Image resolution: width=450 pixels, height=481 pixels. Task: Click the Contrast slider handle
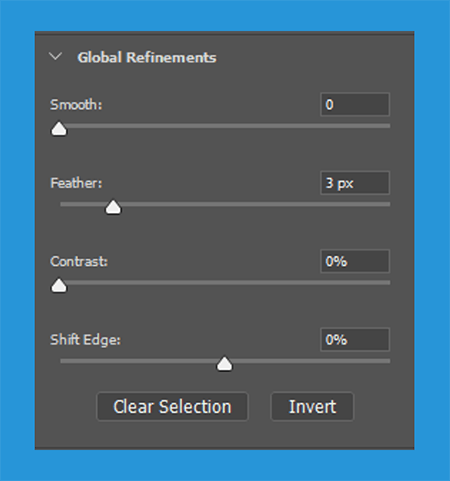pos(59,285)
